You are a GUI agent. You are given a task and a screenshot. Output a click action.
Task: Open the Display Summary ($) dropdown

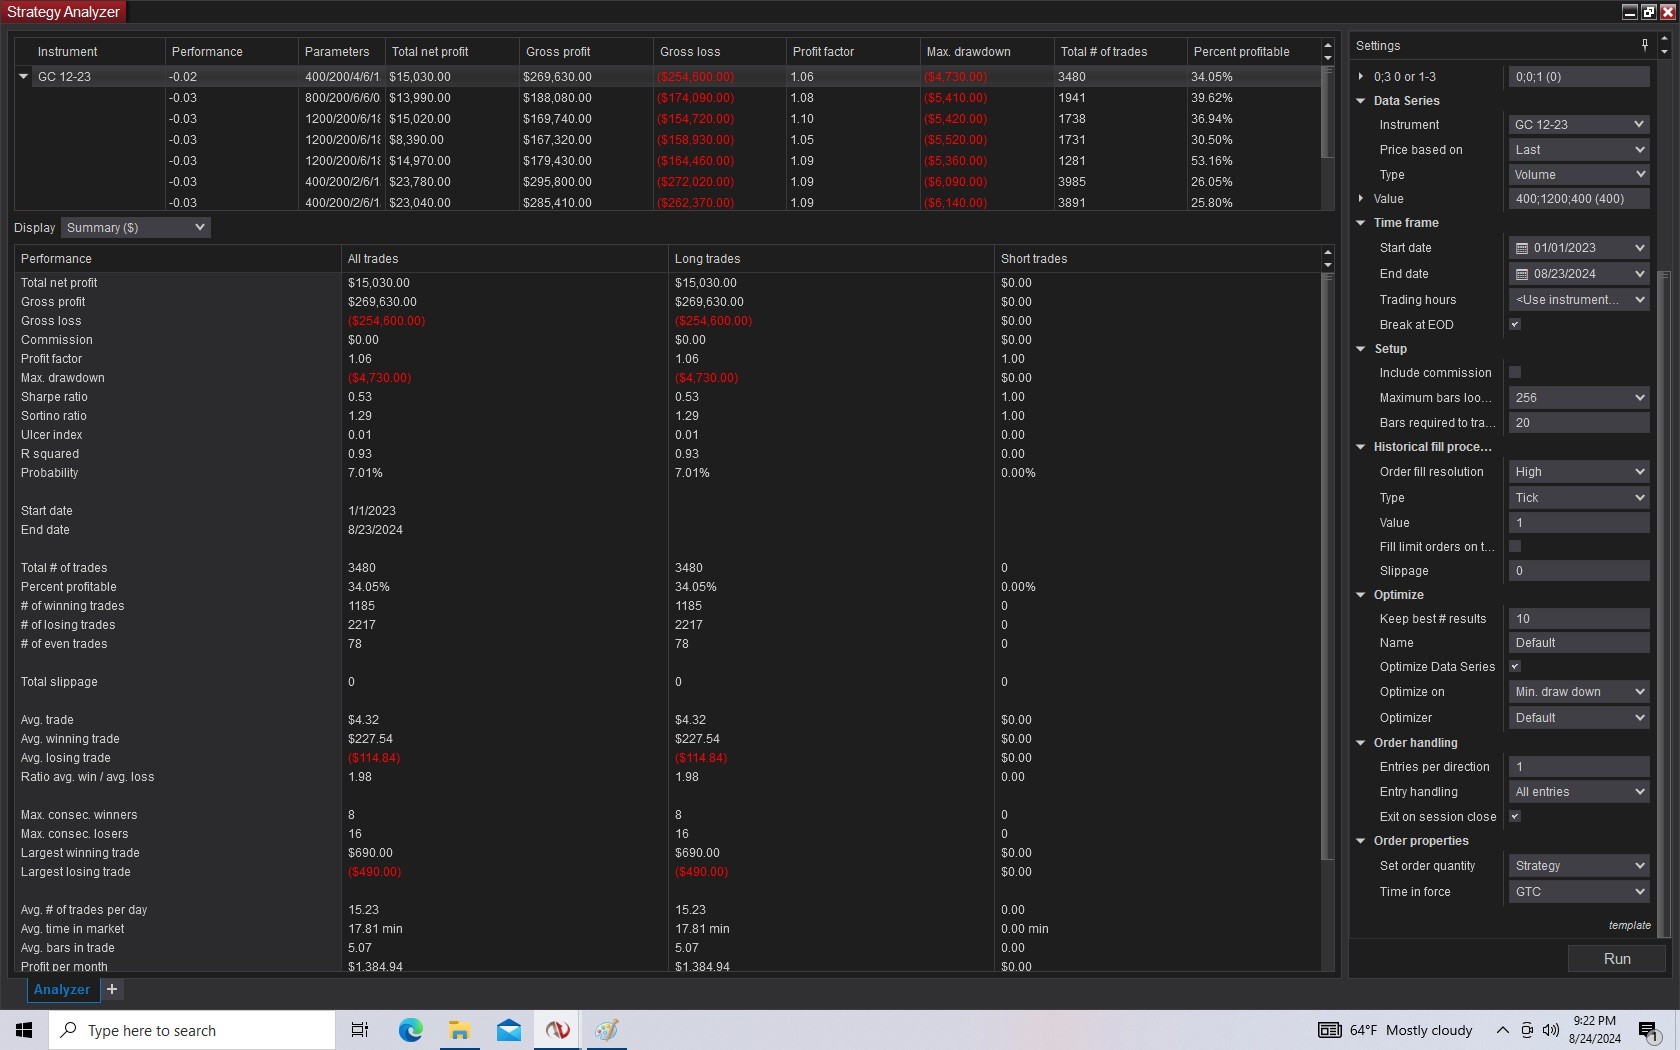(135, 228)
